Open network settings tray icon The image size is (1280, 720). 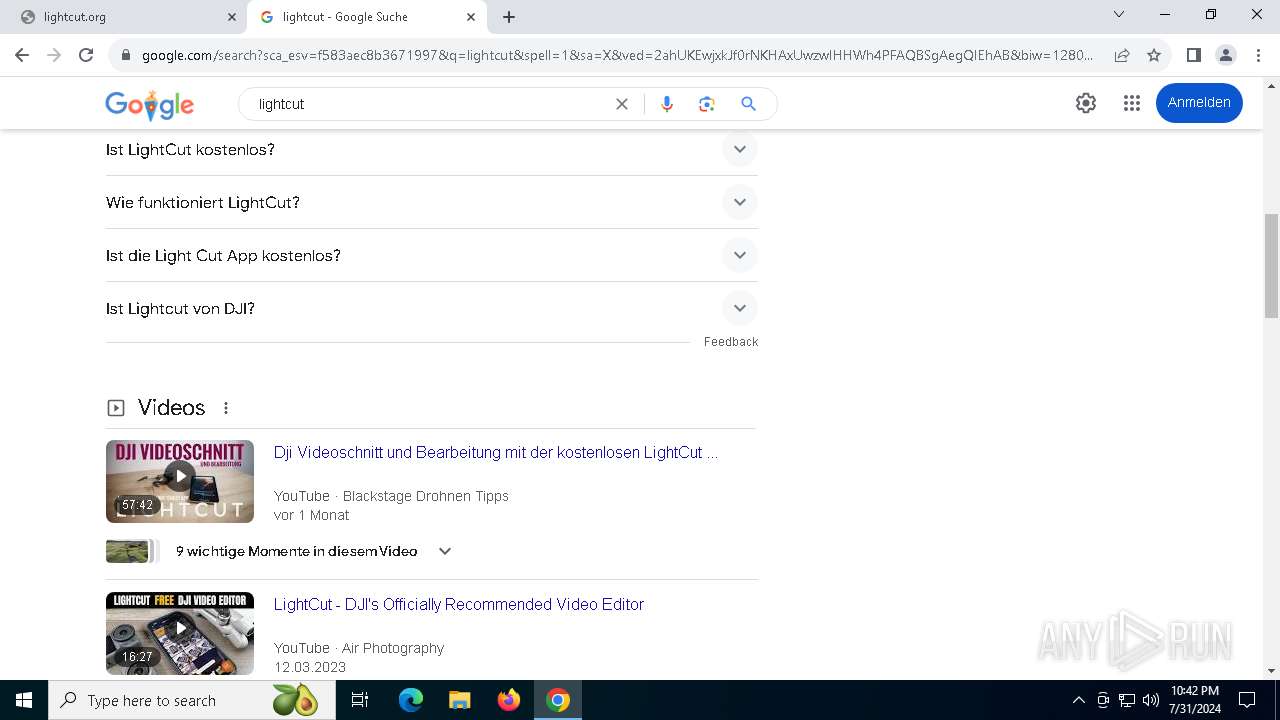click(x=1127, y=700)
